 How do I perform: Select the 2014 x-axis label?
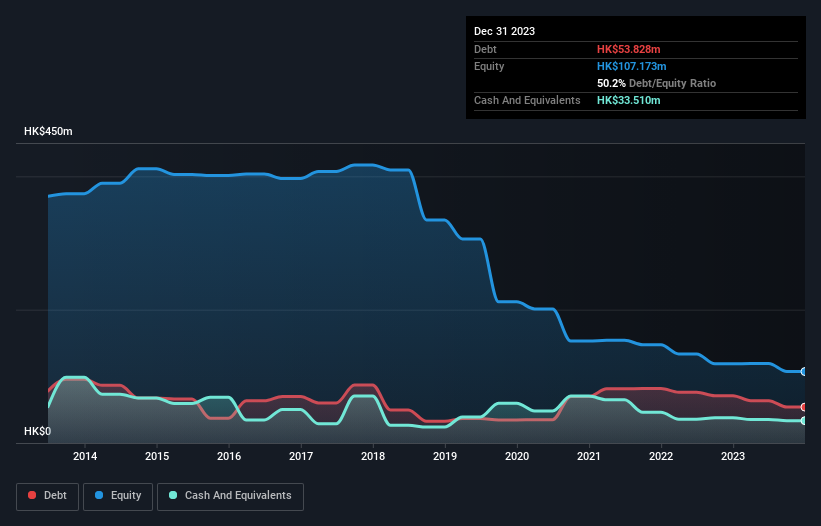(85, 456)
